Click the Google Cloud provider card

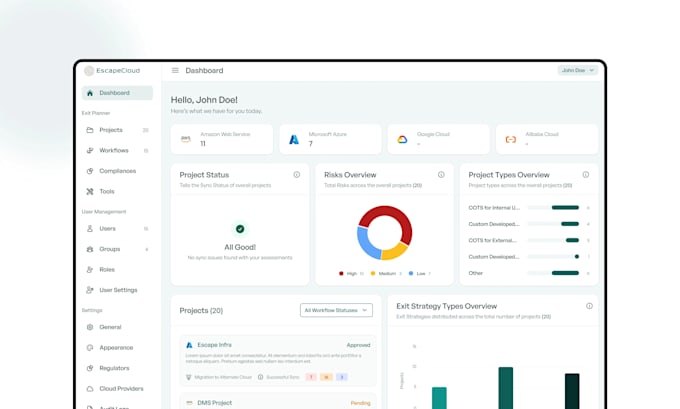coord(438,139)
